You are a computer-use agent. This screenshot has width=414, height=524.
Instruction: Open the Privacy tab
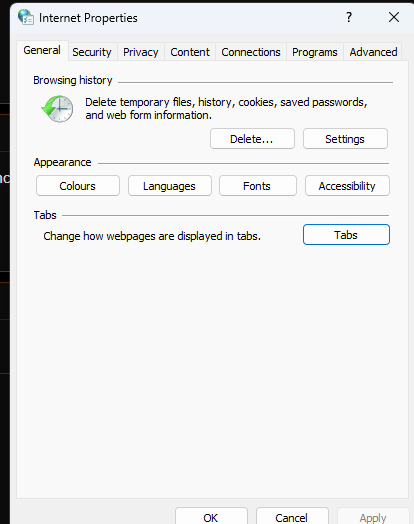(141, 52)
